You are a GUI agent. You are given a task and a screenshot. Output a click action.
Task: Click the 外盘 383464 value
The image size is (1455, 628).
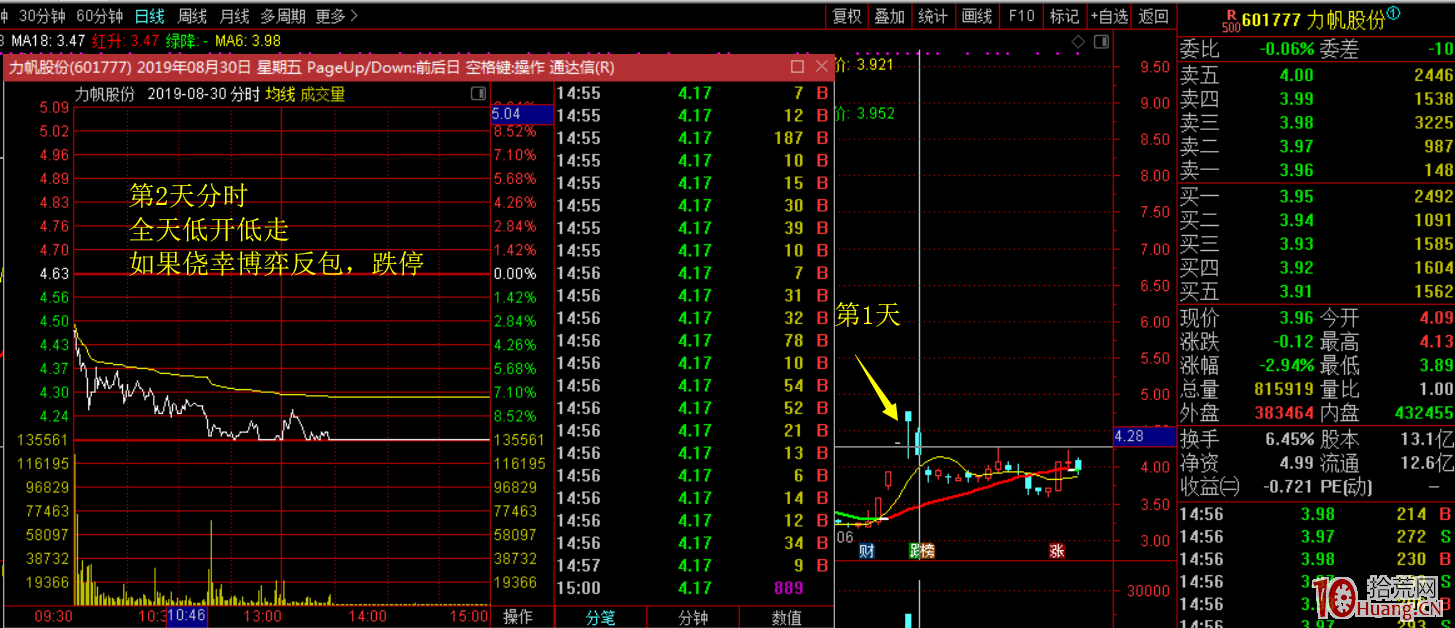tap(1285, 413)
